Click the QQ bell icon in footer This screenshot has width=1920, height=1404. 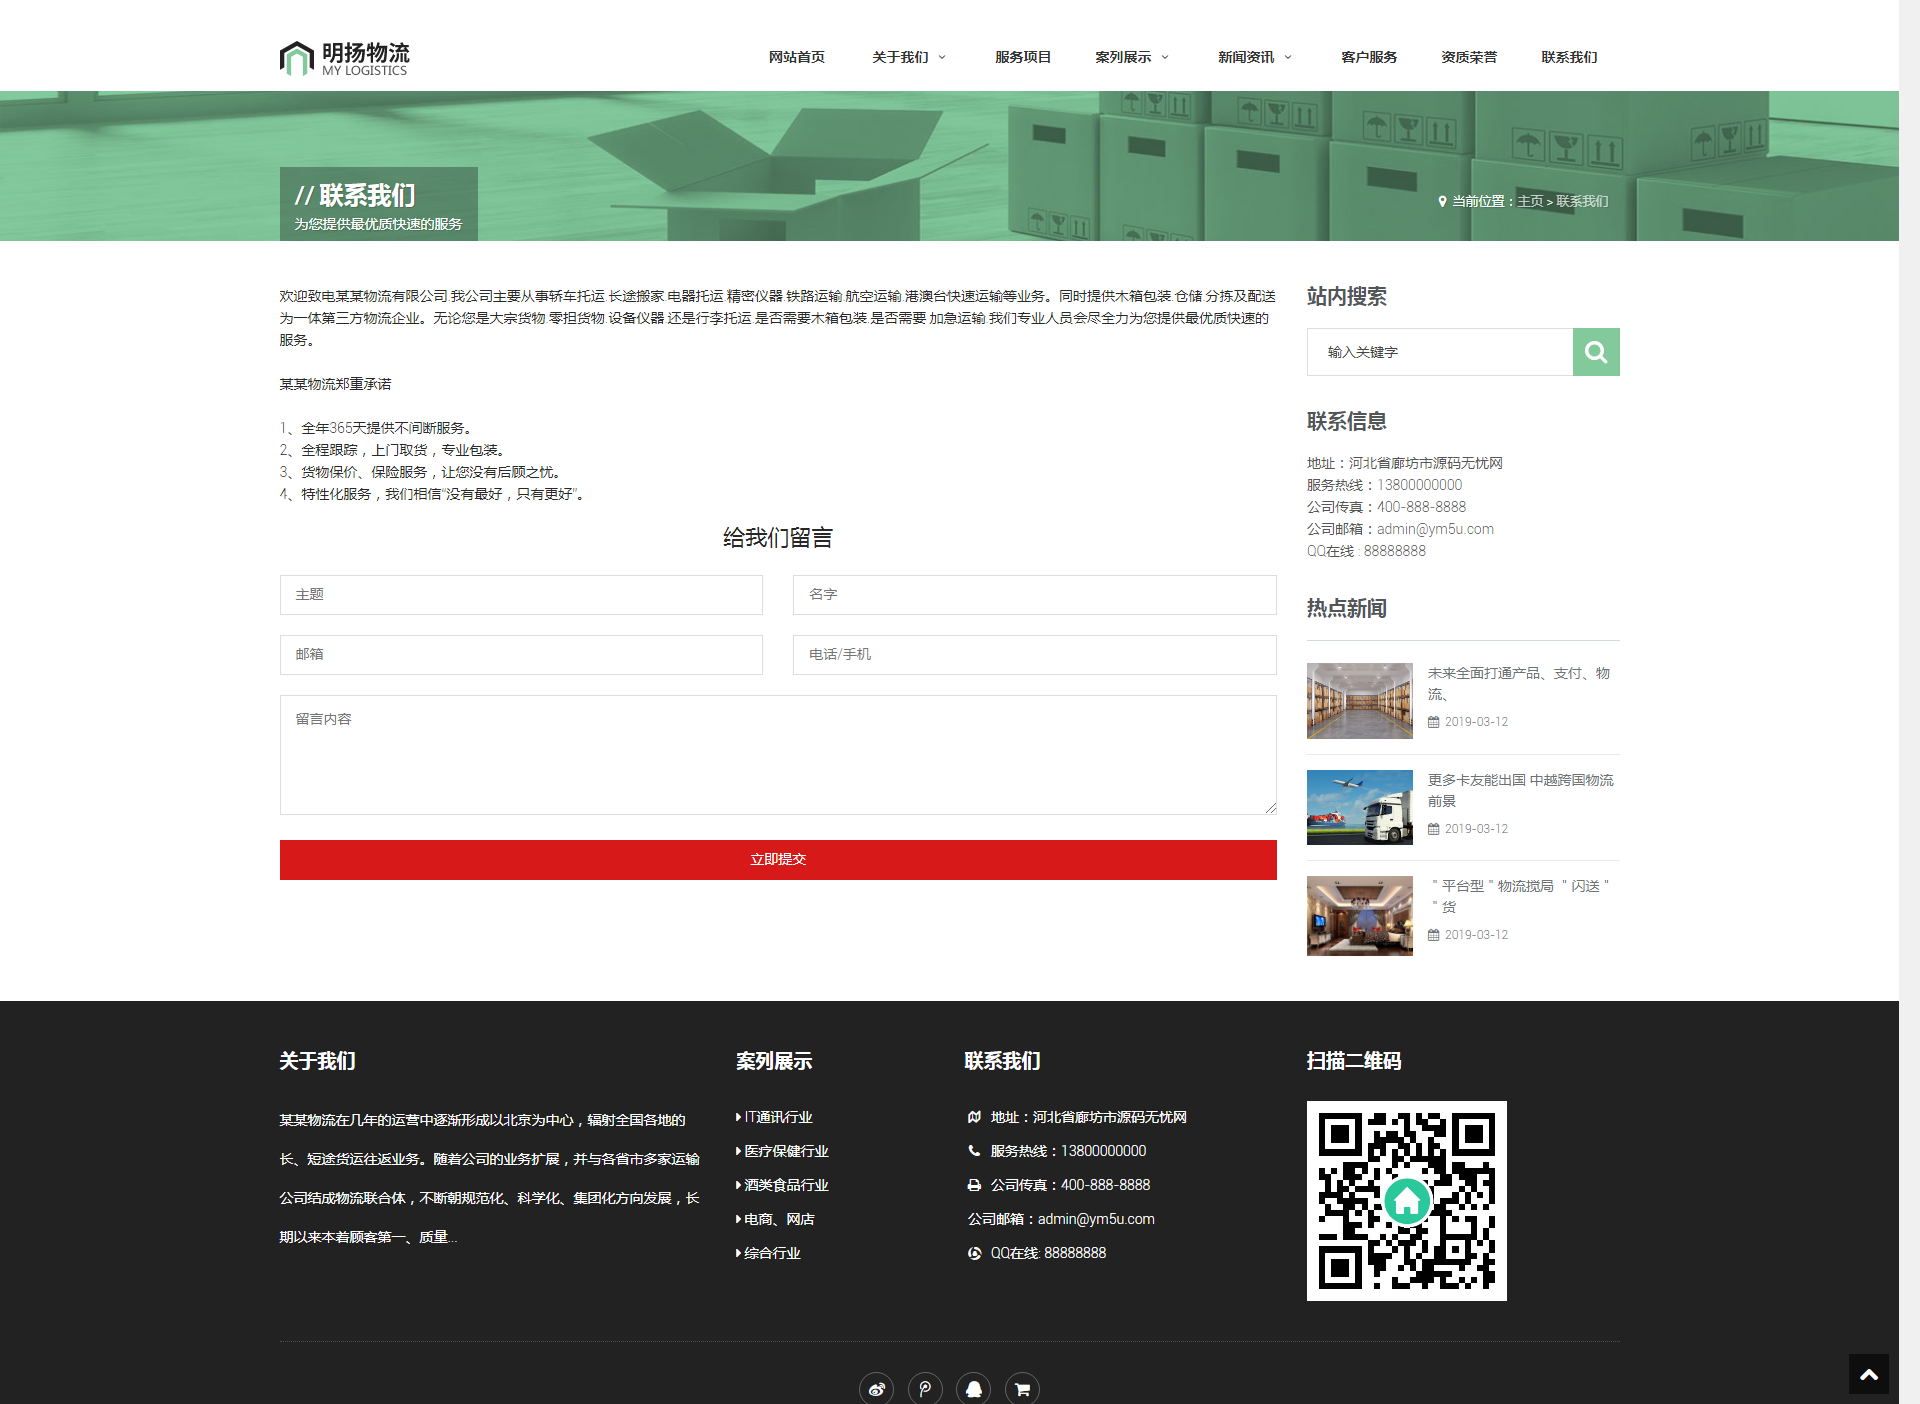(x=973, y=1388)
